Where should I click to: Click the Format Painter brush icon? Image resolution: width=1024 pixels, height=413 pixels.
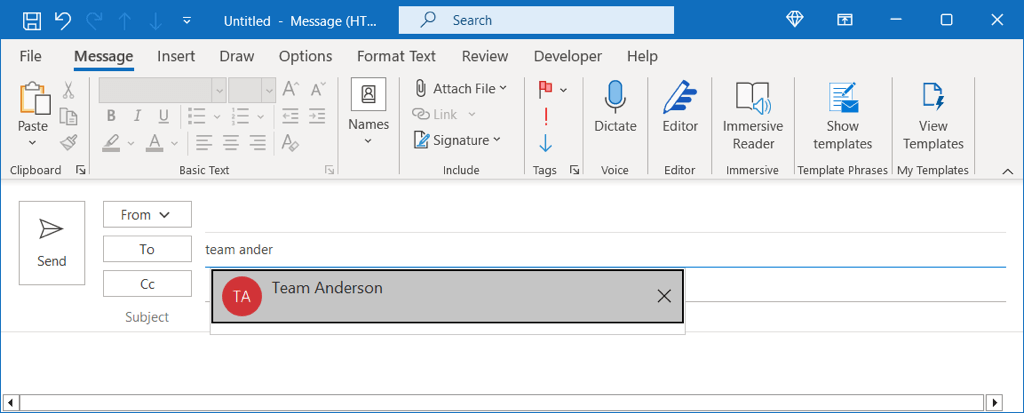coord(68,143)
